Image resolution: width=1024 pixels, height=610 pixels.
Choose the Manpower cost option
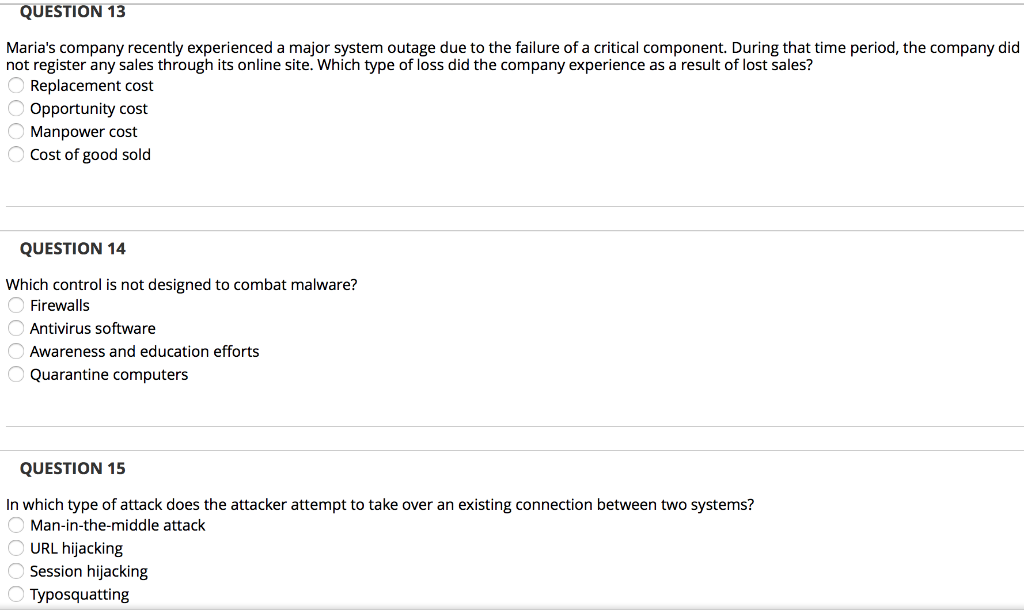(16, 131)
